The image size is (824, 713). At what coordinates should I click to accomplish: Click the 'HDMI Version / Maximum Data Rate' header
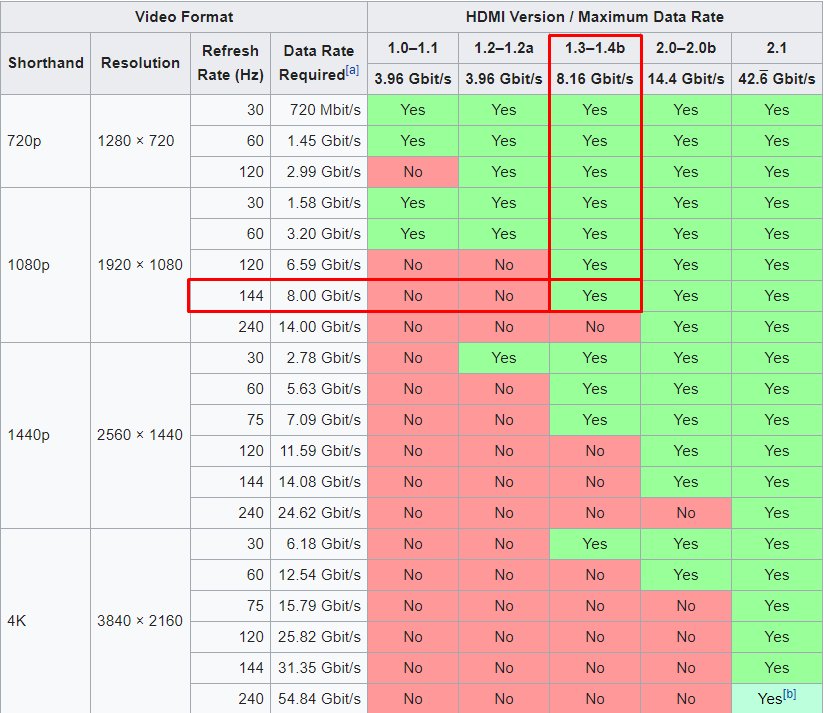(x=595, y=17)
